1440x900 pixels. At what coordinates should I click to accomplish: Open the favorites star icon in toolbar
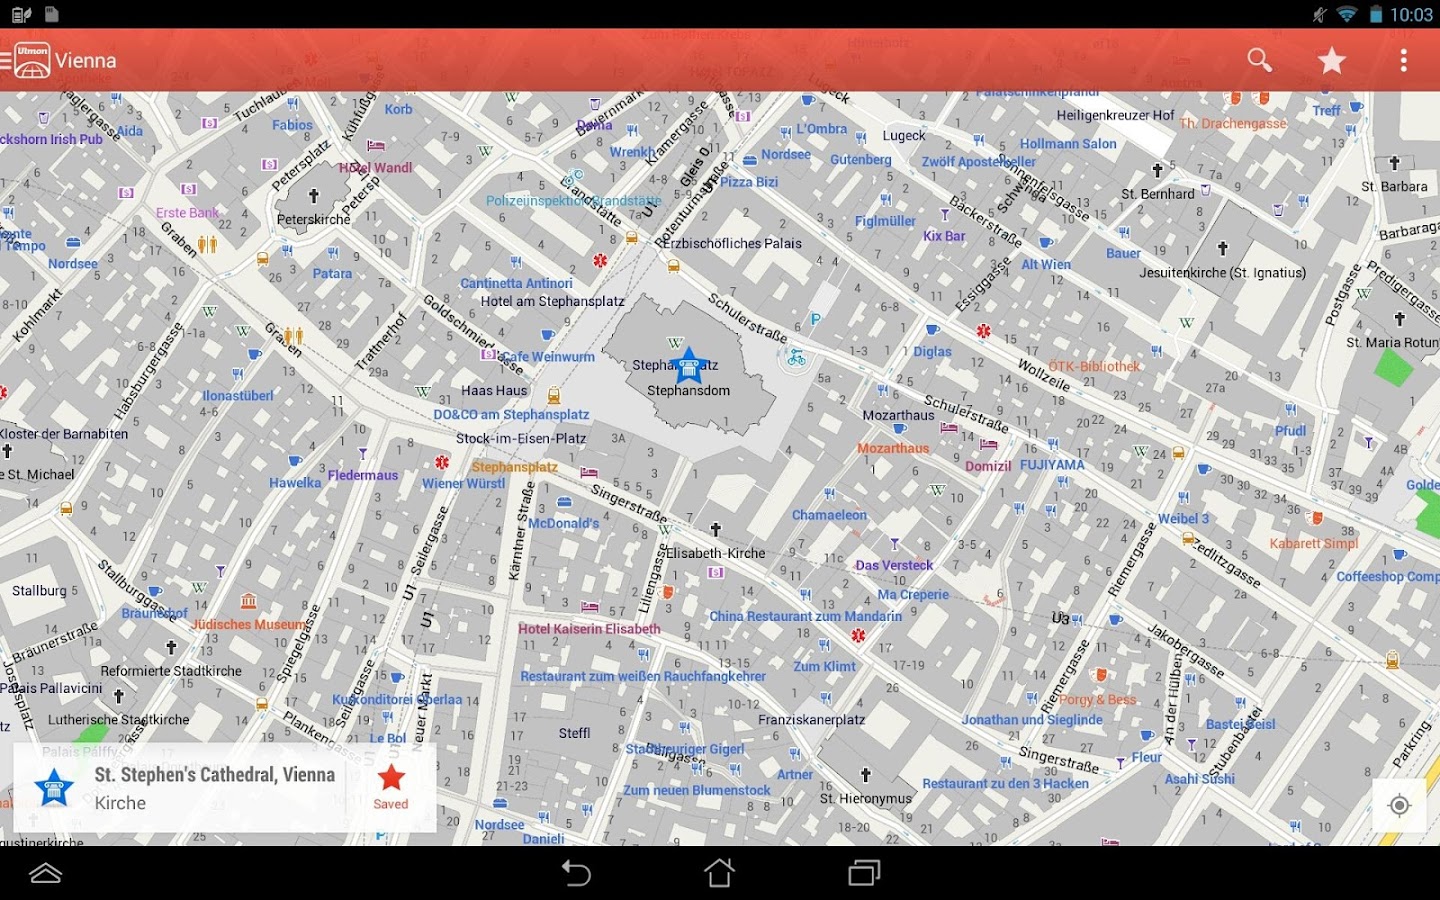point(1331,60)
